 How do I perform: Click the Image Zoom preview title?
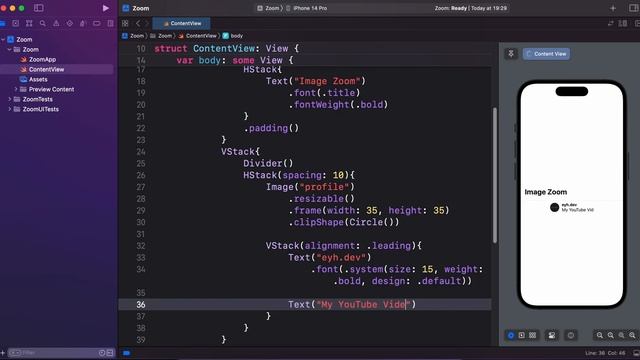point(546,192)
